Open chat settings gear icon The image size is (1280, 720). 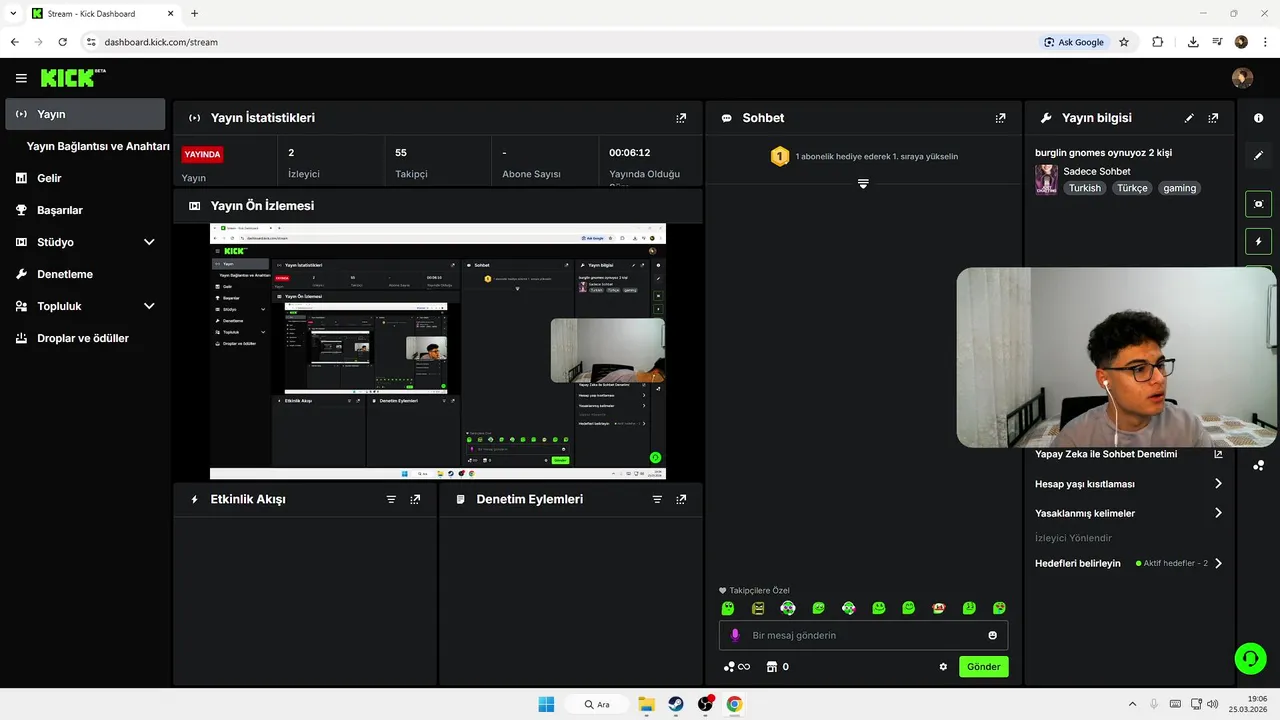point(943,667)
